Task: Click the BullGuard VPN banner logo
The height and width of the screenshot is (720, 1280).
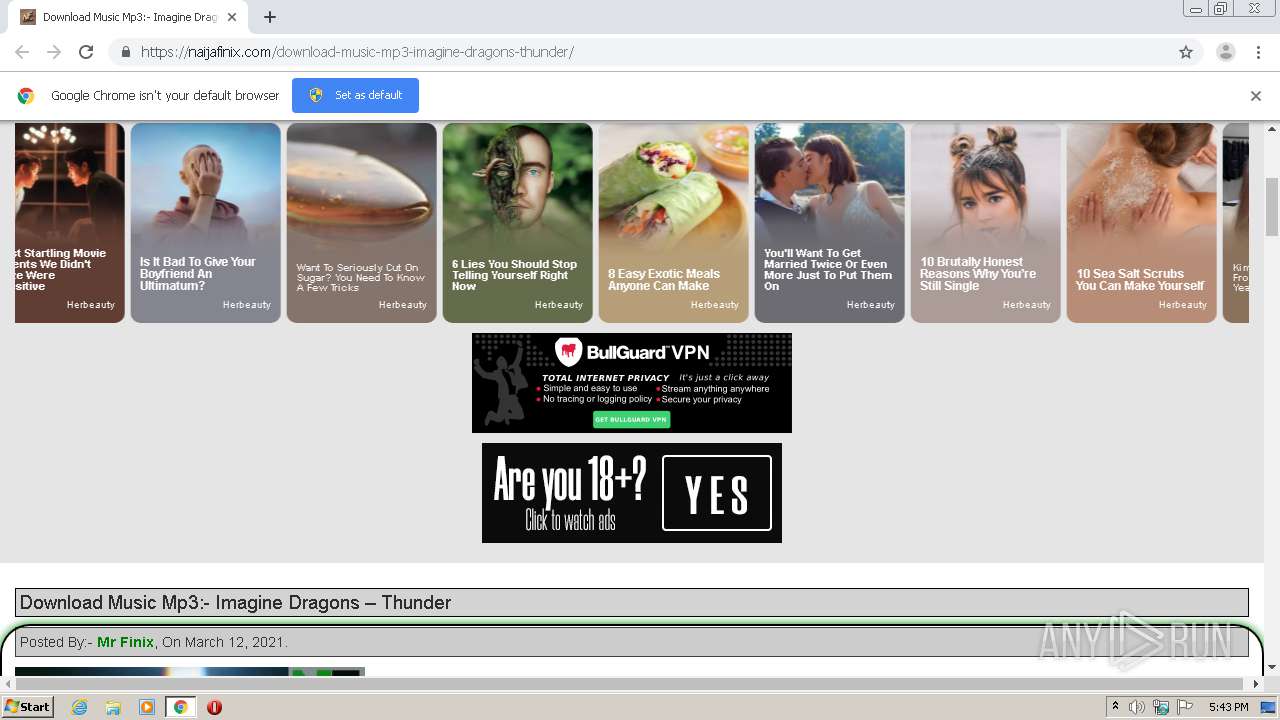Action: click(x=634, y=351)
